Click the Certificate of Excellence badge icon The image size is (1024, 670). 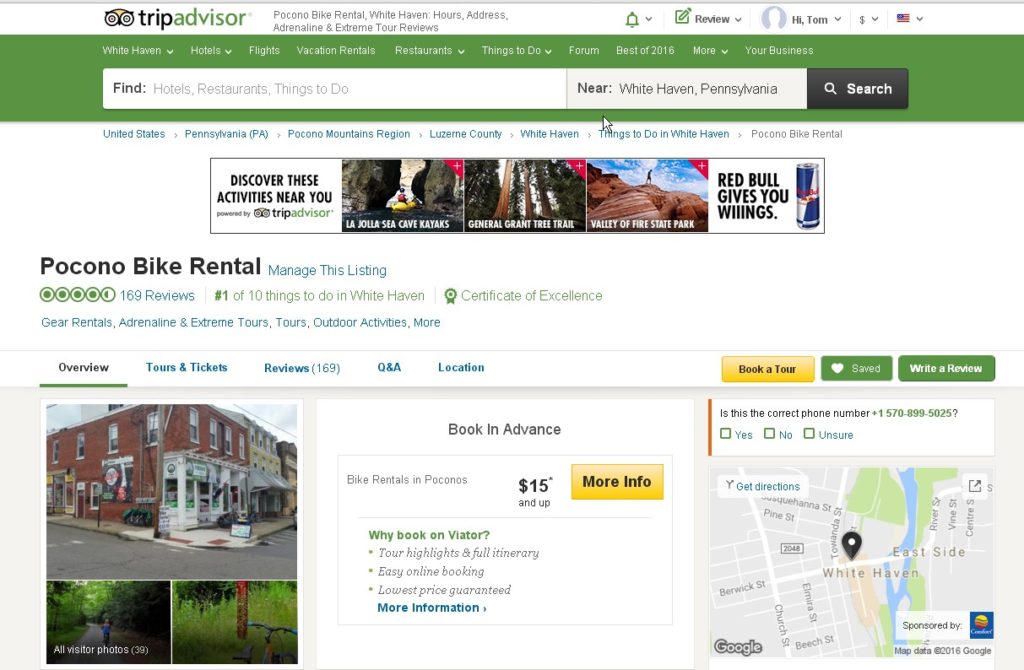(451, 296)
